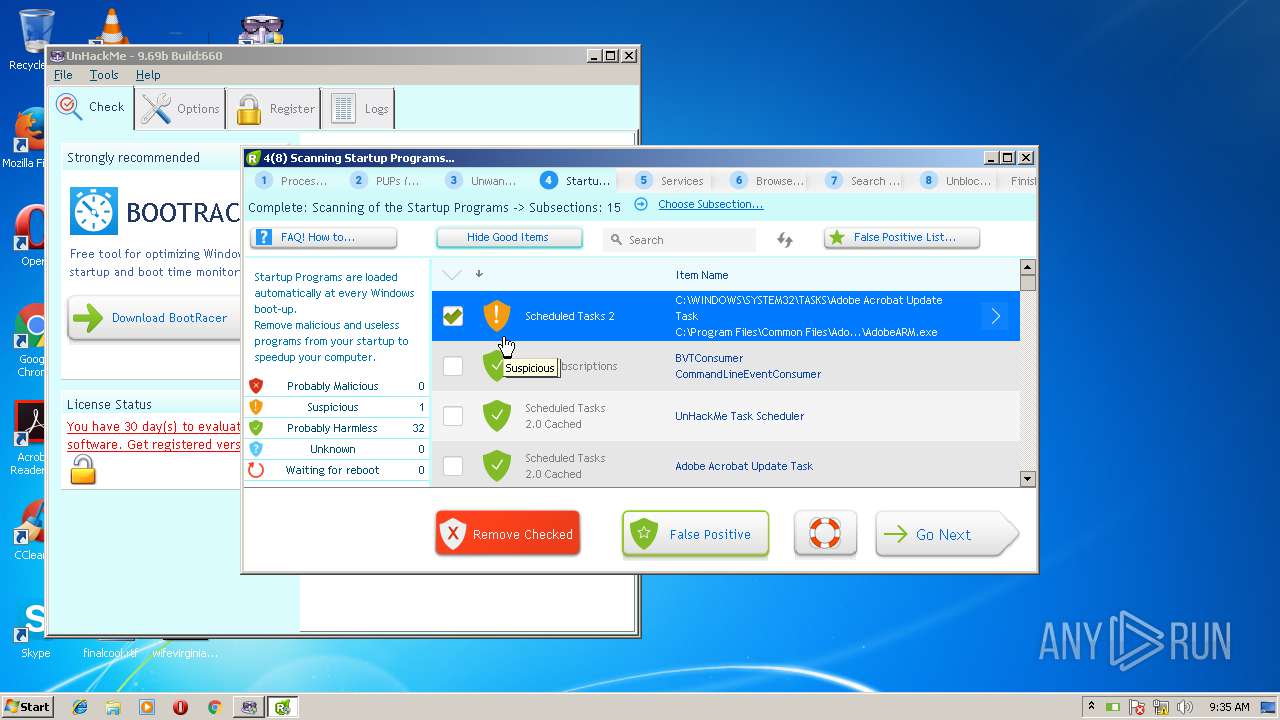
Task: Open File menu in UnHackMe window
Action: [63, 75]
